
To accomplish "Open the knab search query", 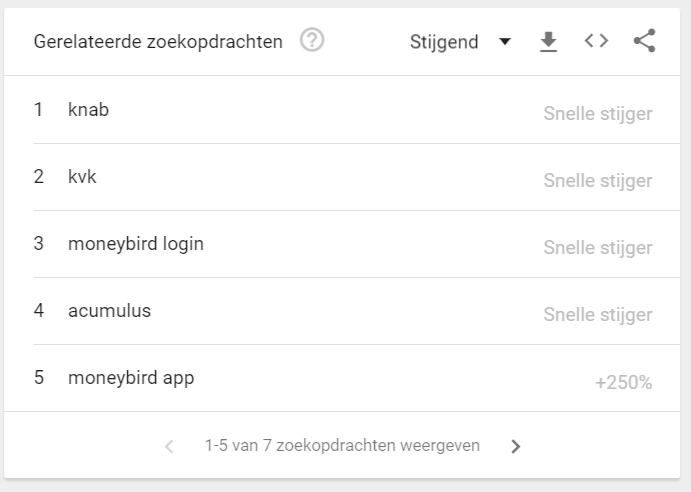I will (x=88, y=110).
